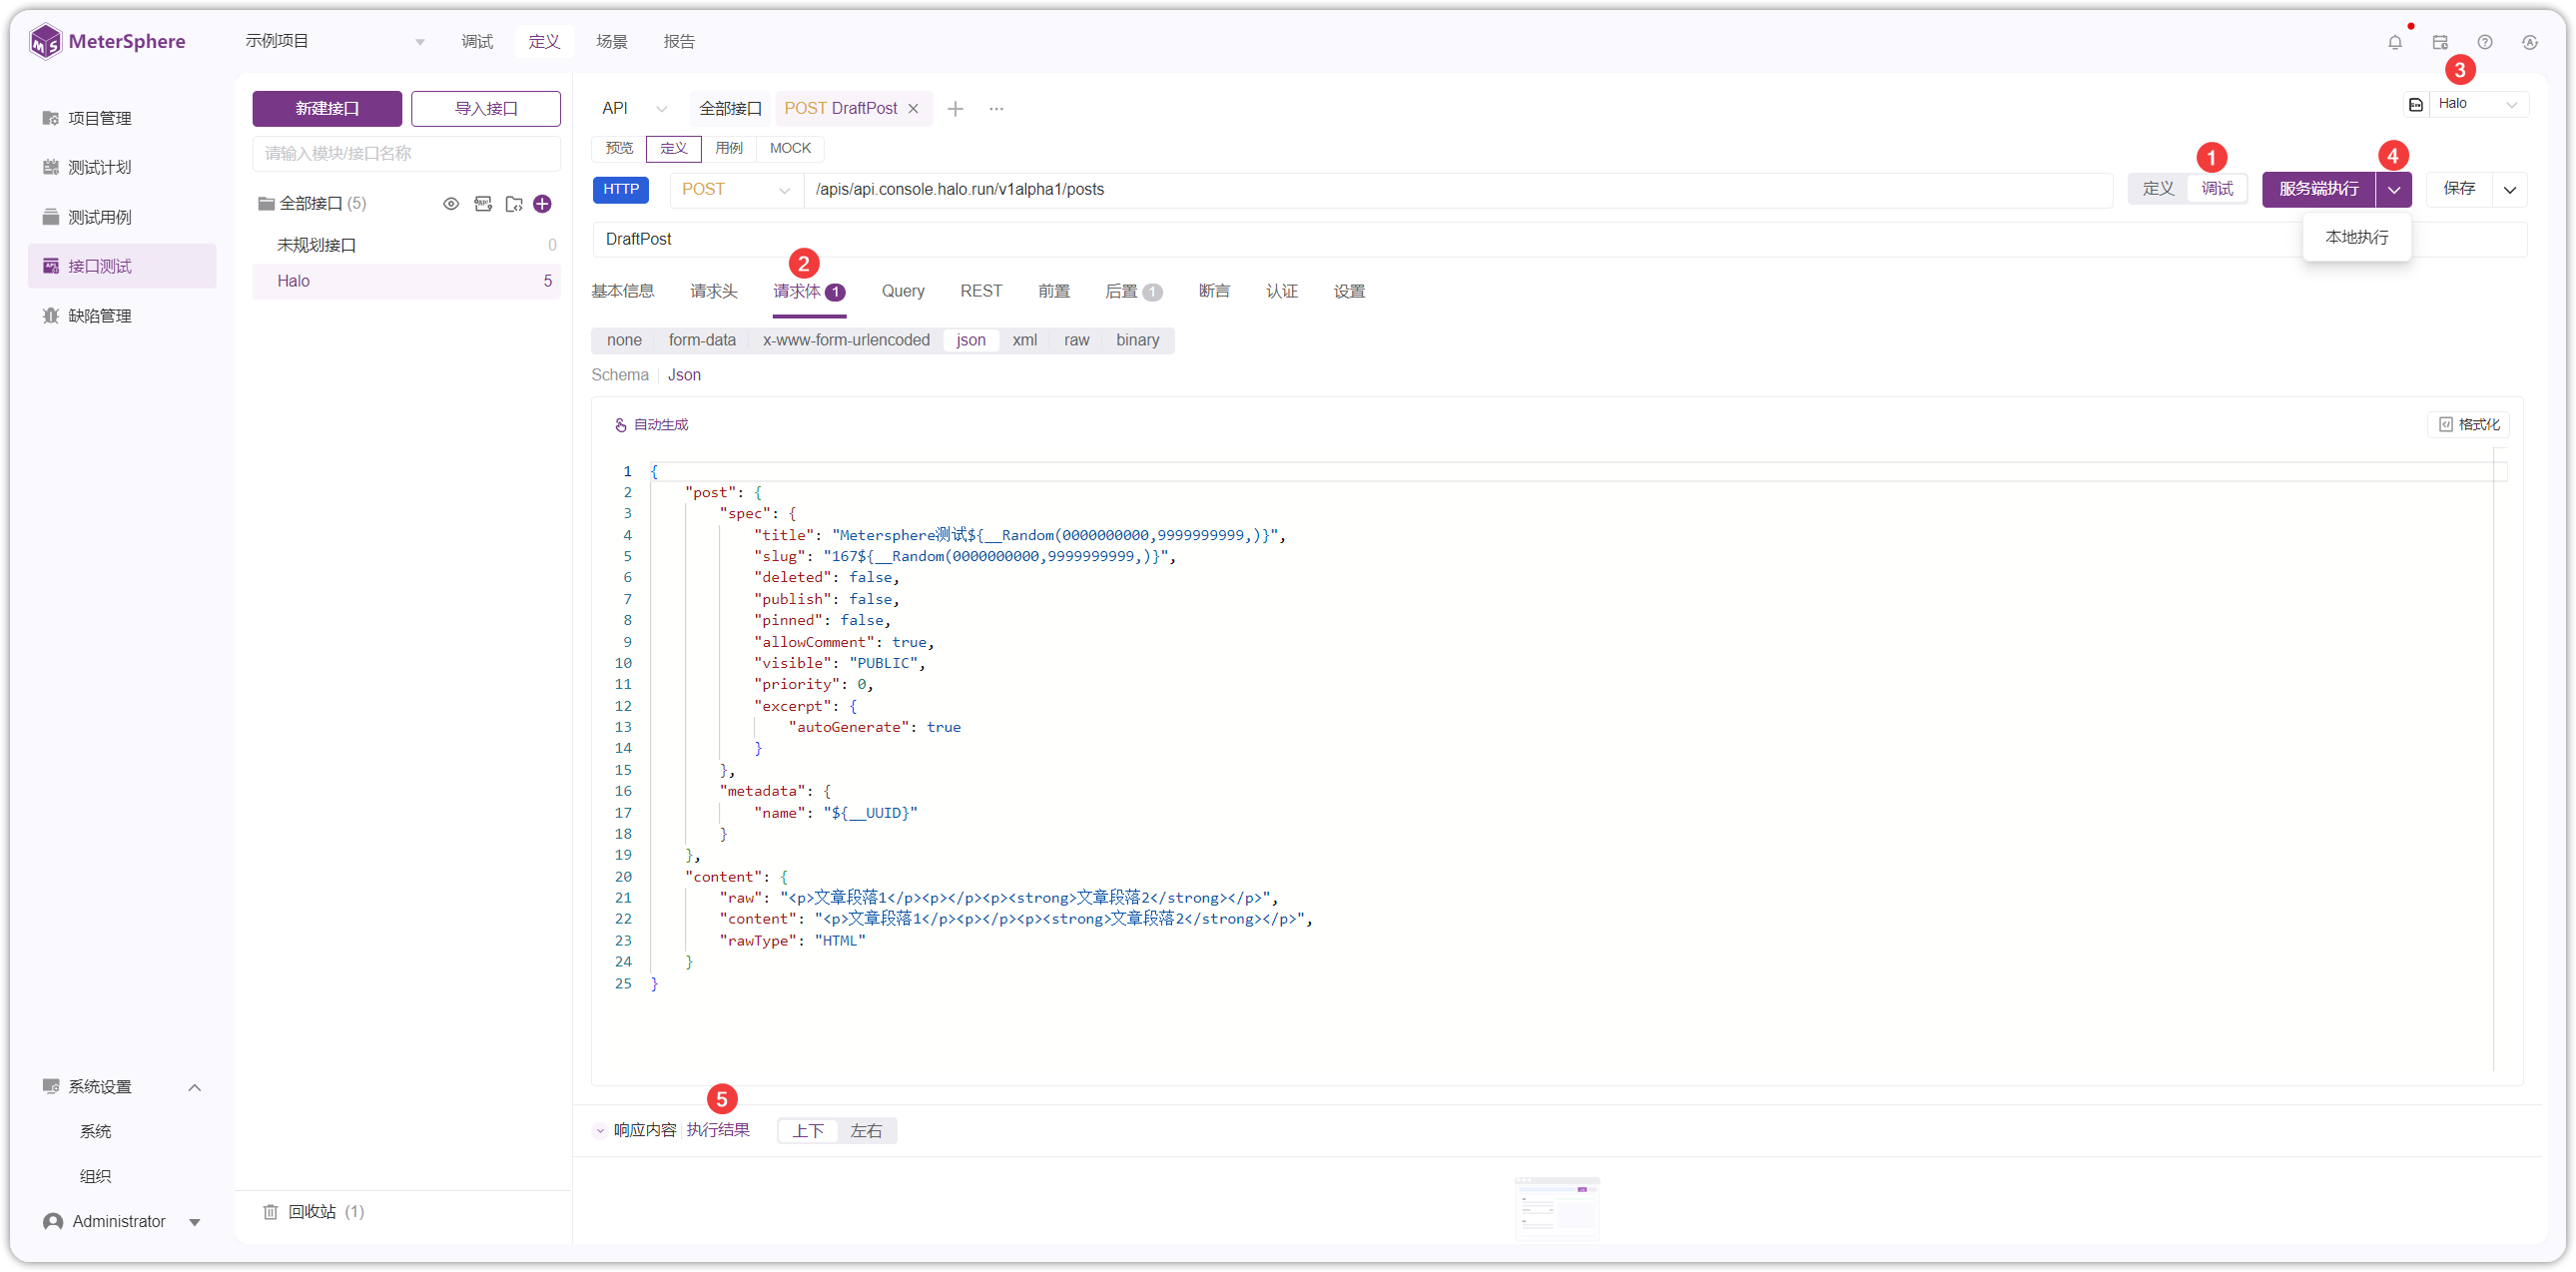Close the POST DraftPost tab
2576x1272 pixels.
[x=913, y=108]
